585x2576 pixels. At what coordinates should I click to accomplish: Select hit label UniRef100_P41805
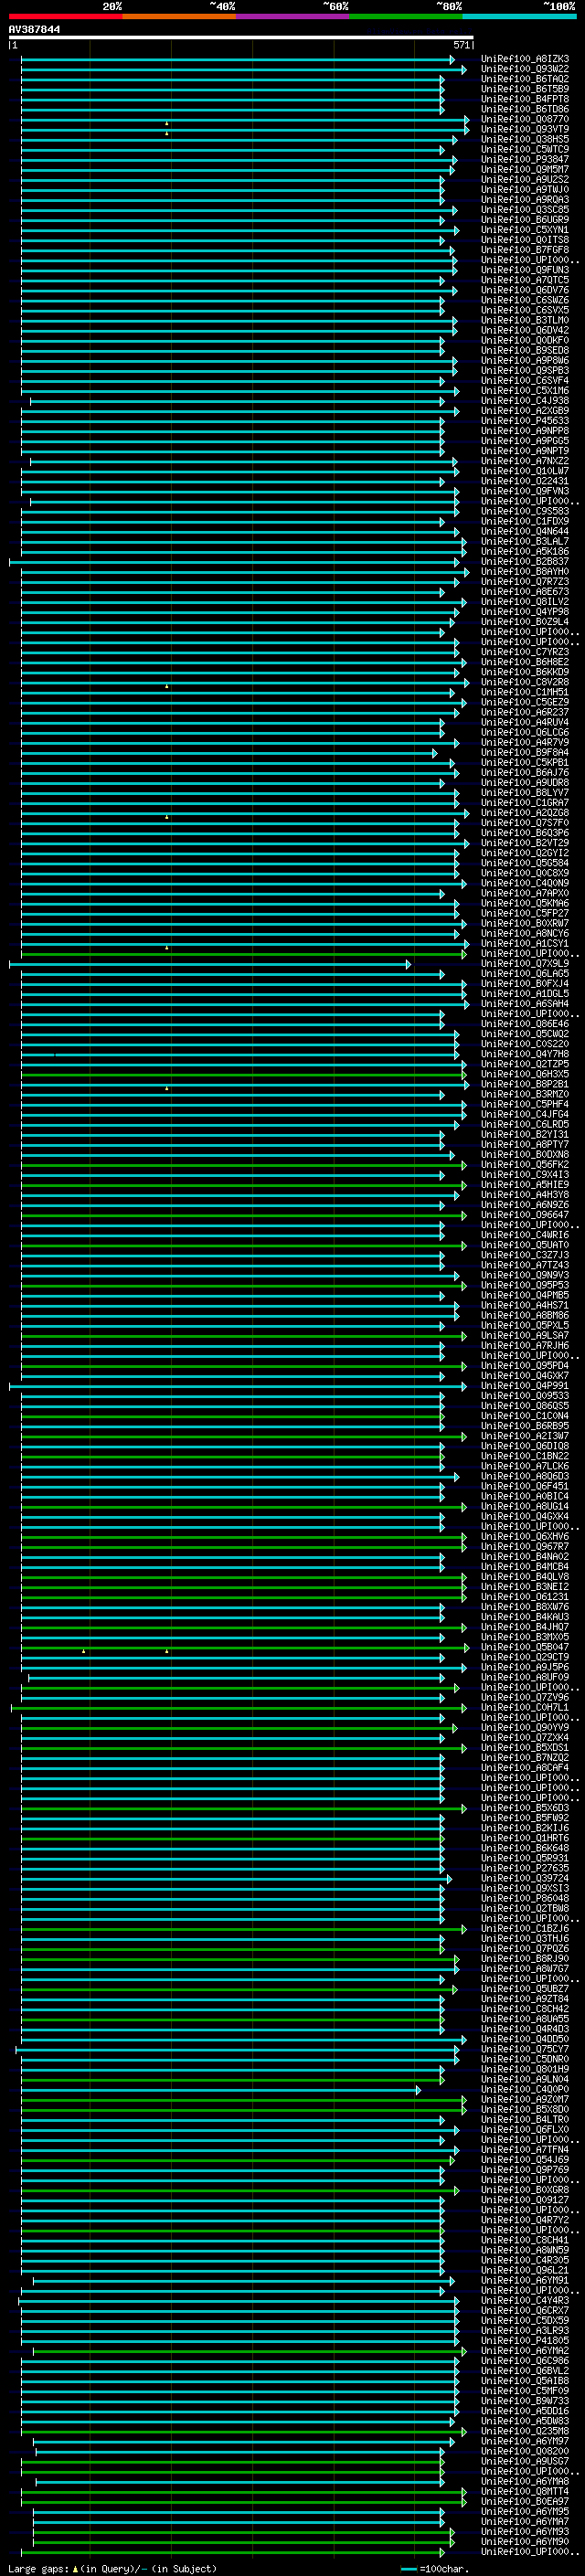point(525,2341)
